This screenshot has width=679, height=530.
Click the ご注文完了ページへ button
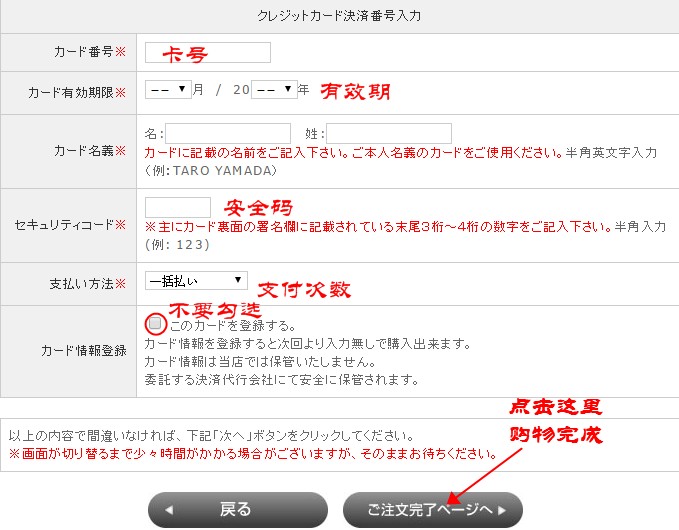pos(432,510)
